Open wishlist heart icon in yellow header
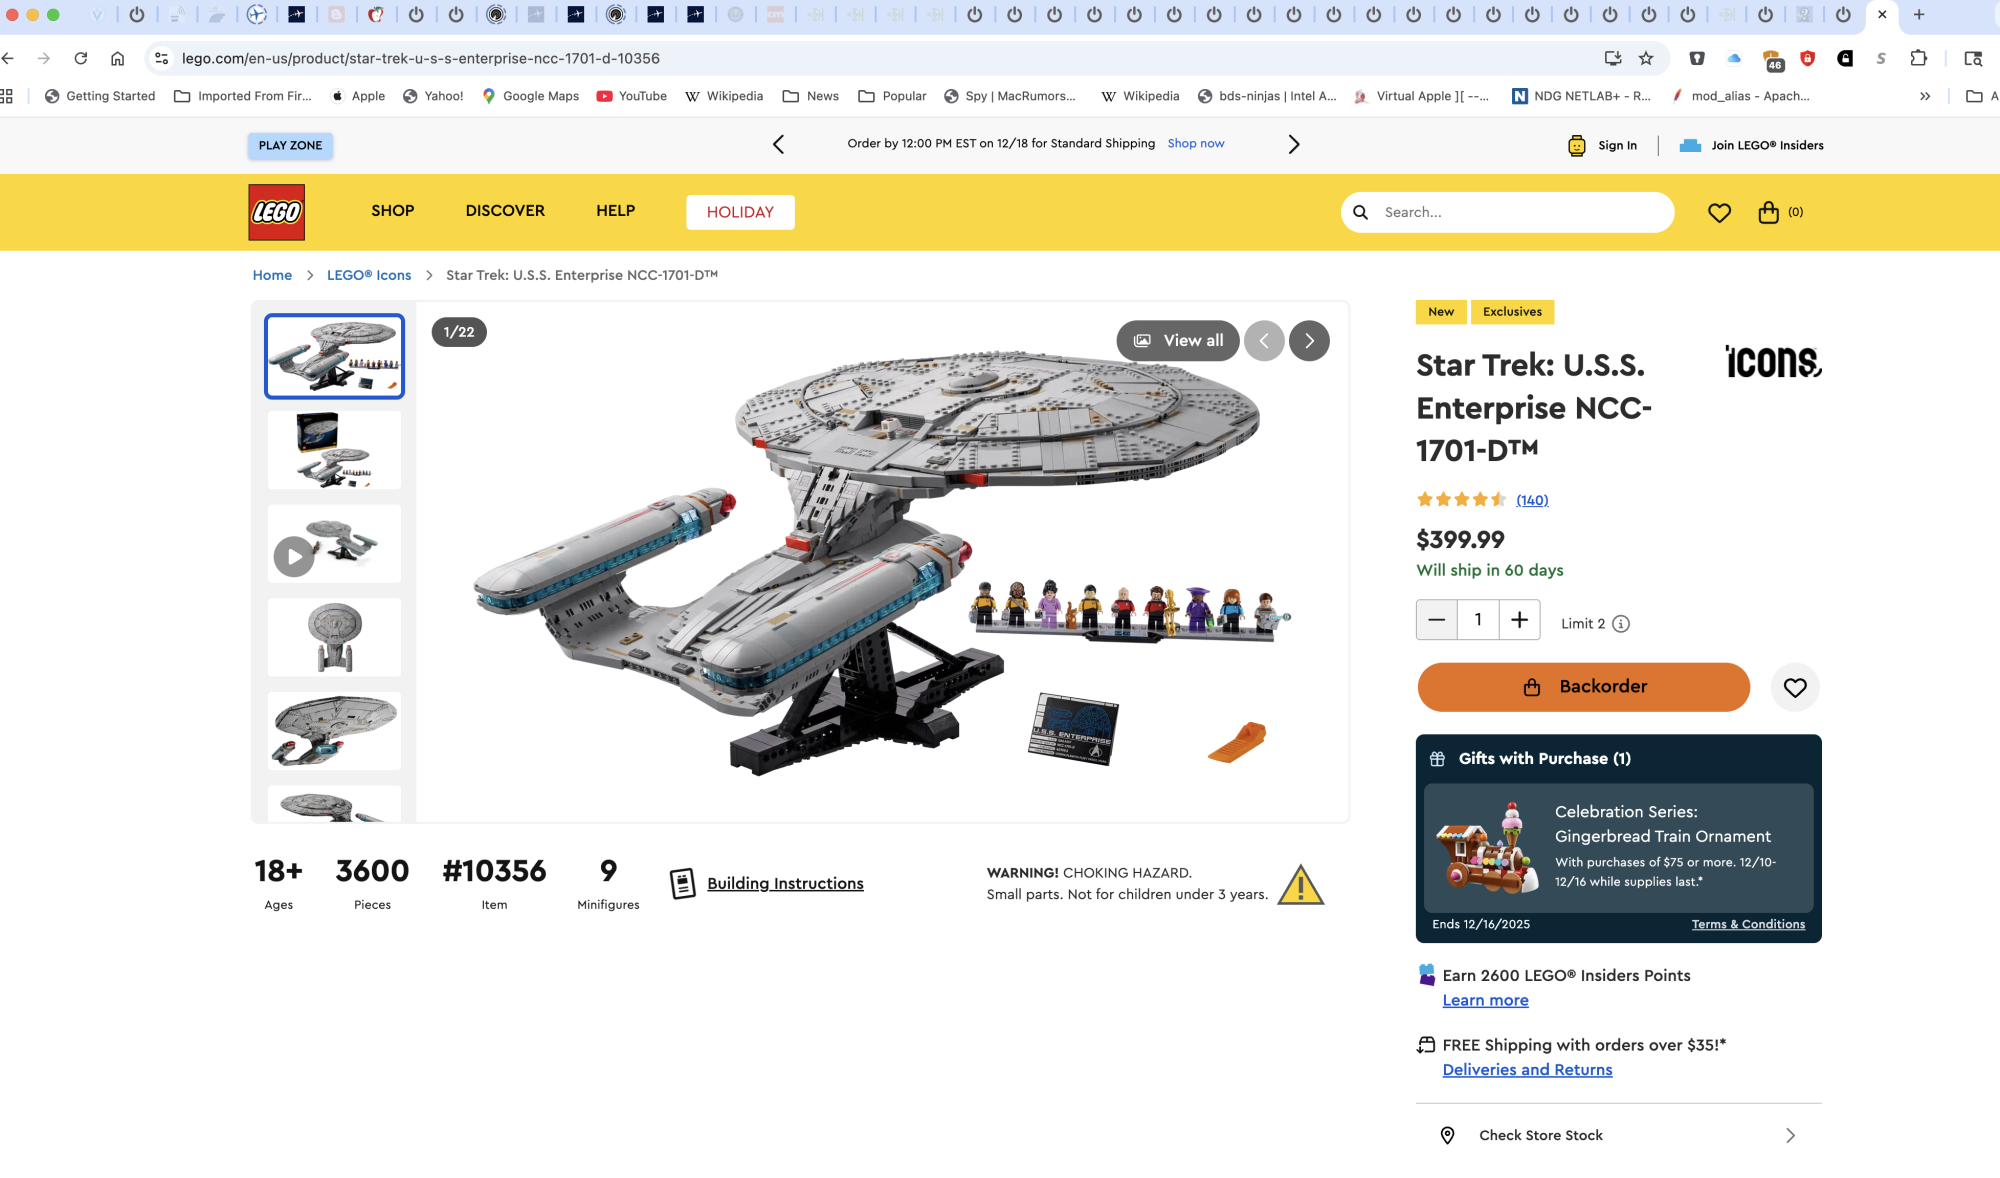The image size is (2000, 1178). (x=1719, y=212)
